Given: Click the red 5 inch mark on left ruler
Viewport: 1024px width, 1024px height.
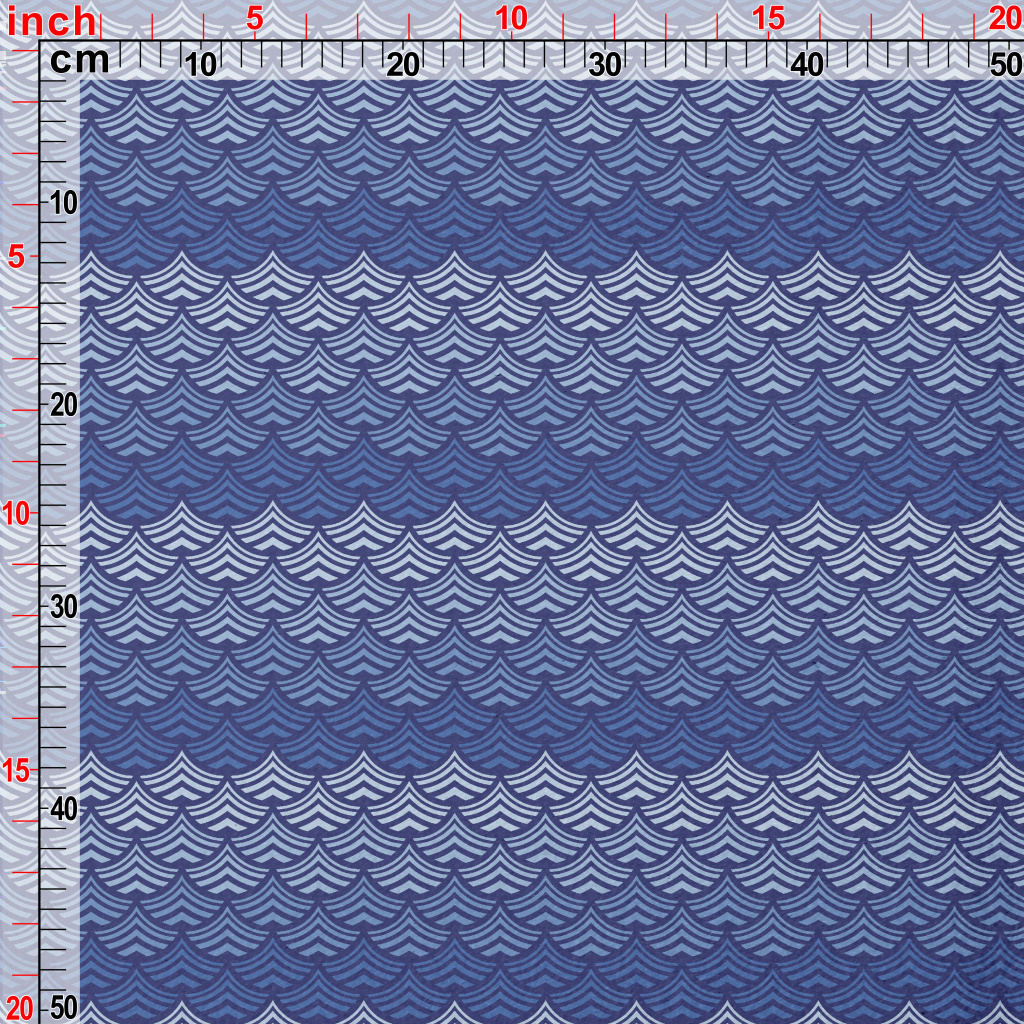Looking at the screenshot, I should pos(17,257).
